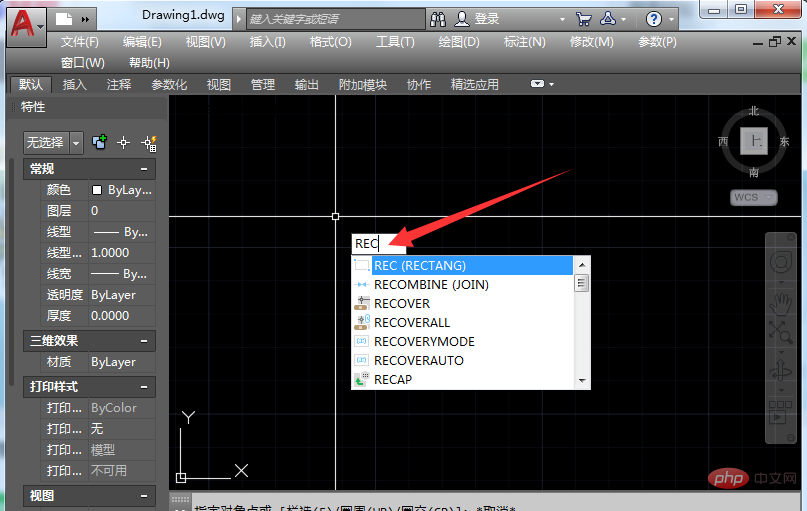Screen dimensions: 807x511
Task: Select RECOVER from the suggestion list
Action: (463, 304)
